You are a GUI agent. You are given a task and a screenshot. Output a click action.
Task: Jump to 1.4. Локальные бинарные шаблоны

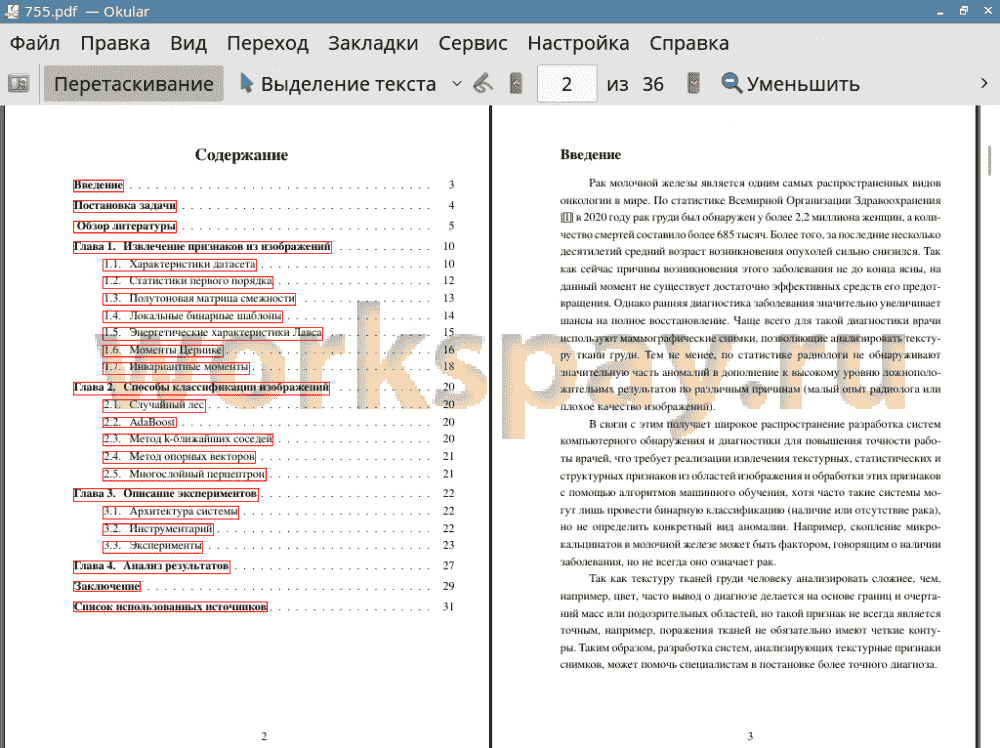(x=193, y=316)
